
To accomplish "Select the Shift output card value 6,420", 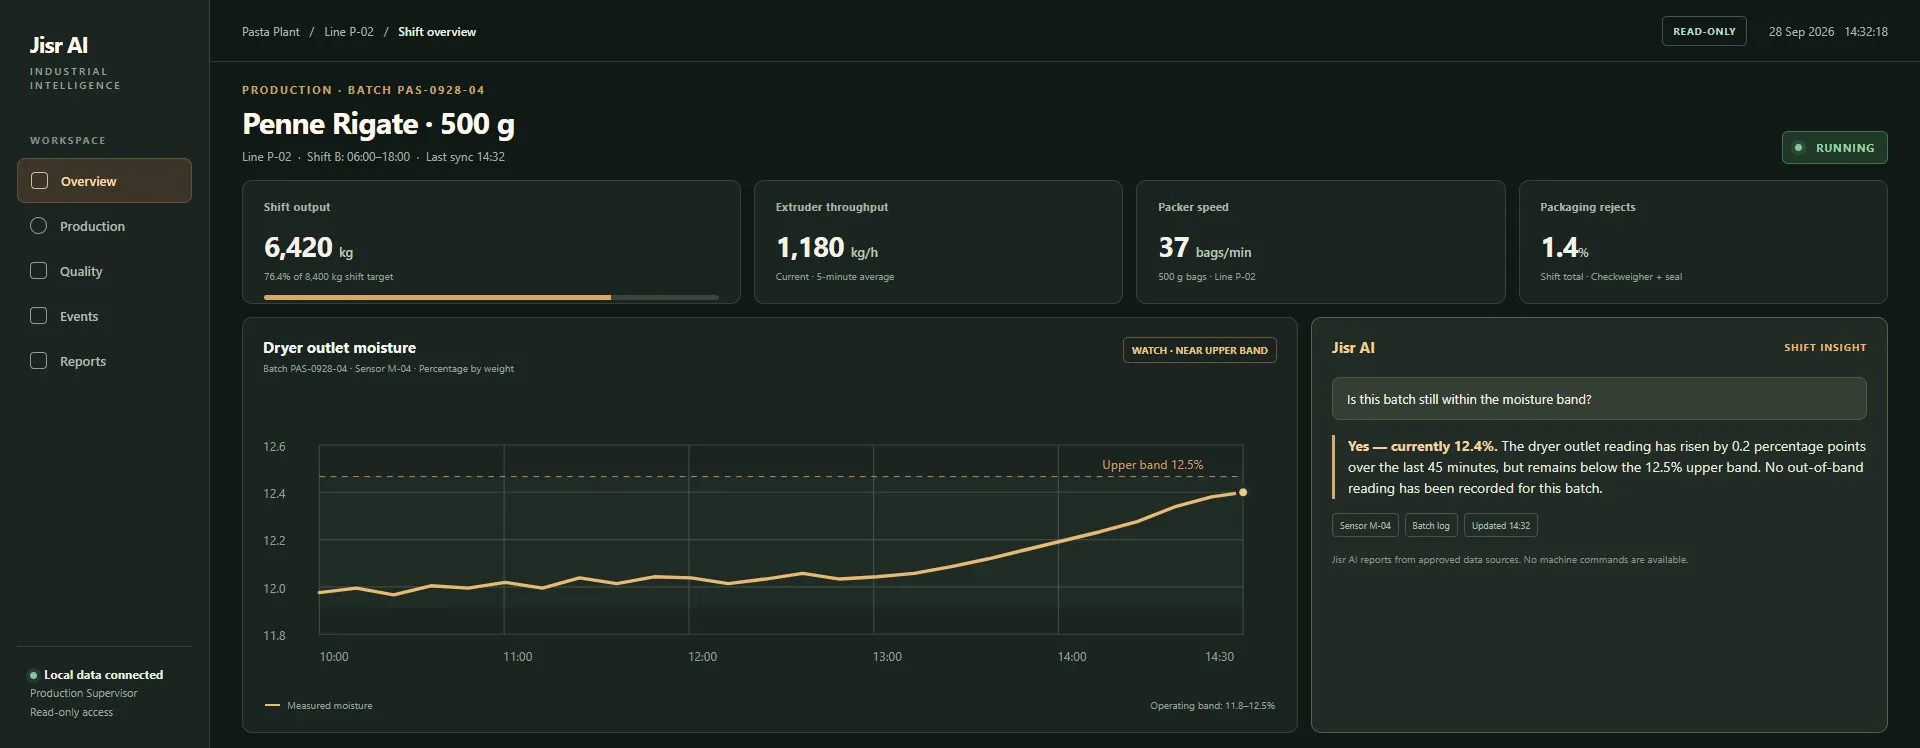I will [x=298, y=248].
